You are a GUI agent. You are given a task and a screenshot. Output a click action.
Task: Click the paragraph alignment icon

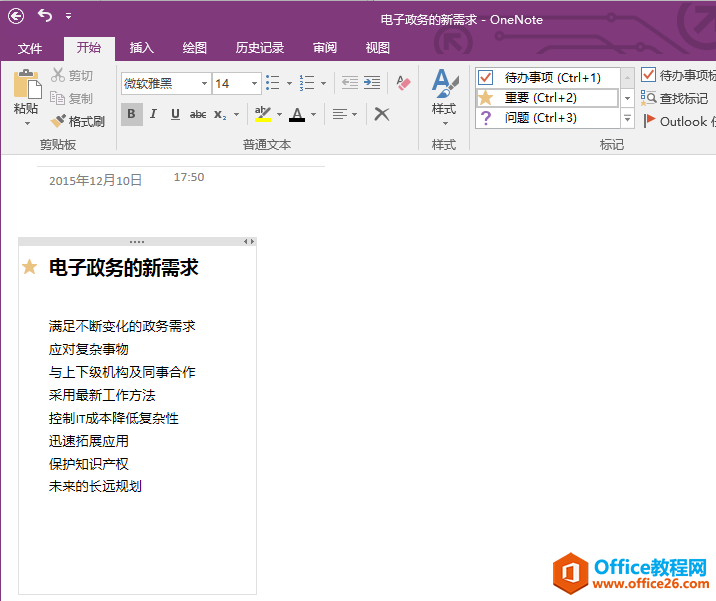[340, 114]
